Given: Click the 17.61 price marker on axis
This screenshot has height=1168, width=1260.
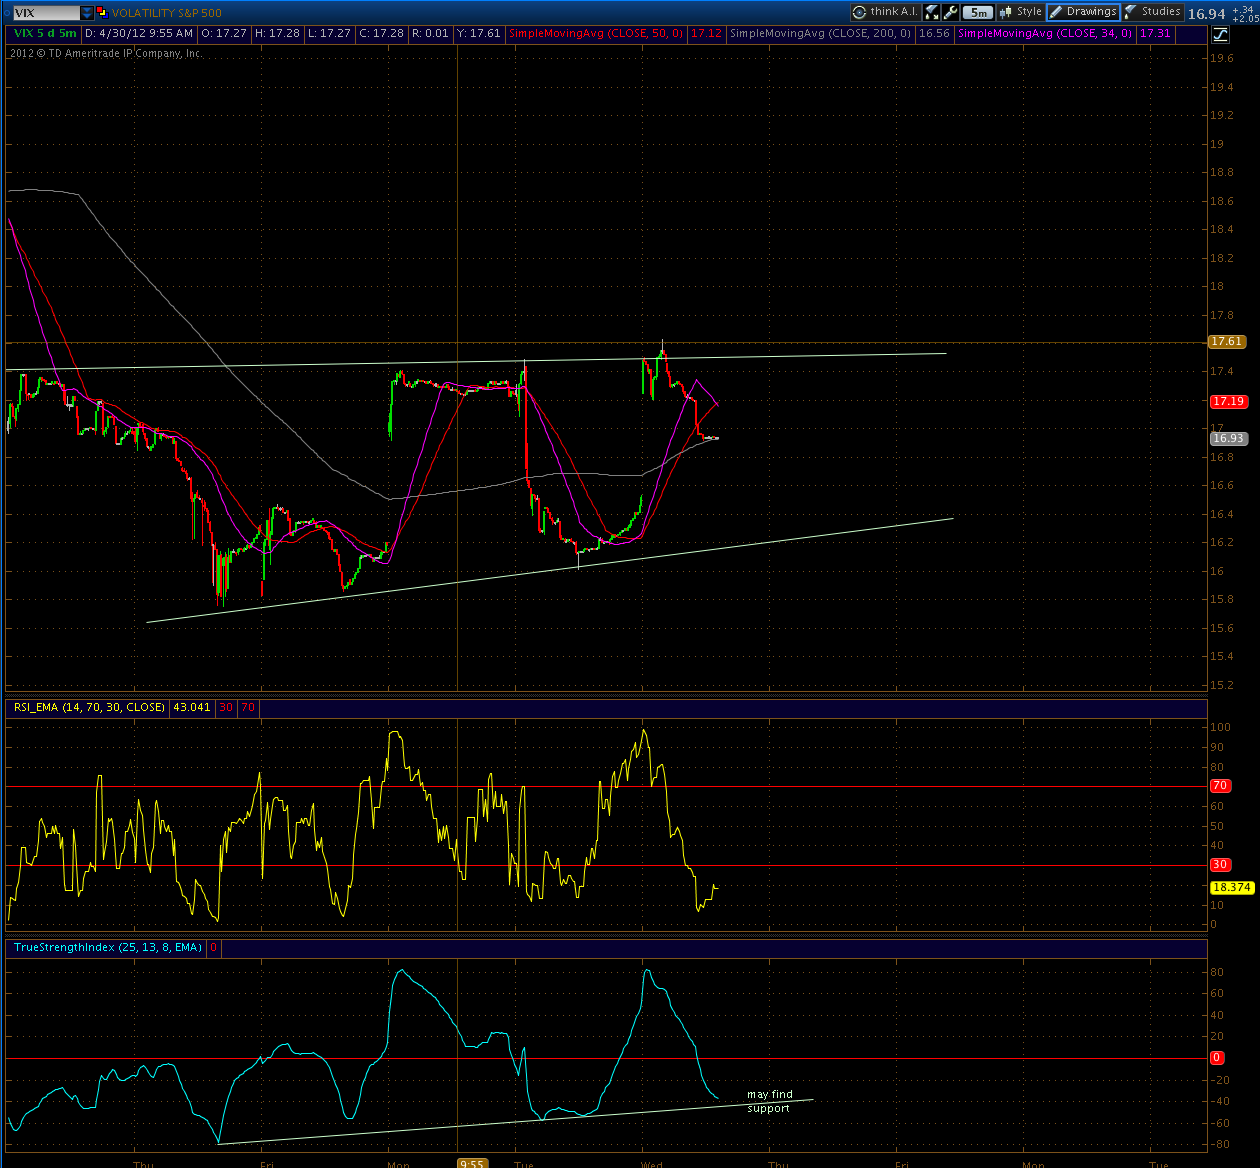Looking at the screenshot, I should (1227, 342).
